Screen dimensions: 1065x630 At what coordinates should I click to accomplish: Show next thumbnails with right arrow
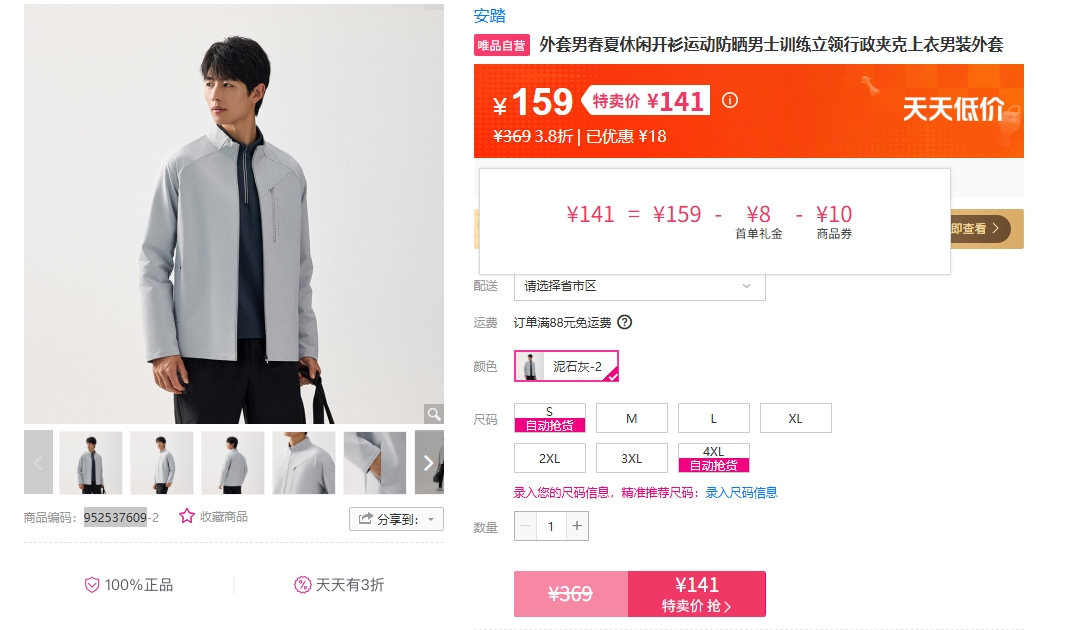pos(429,462)
